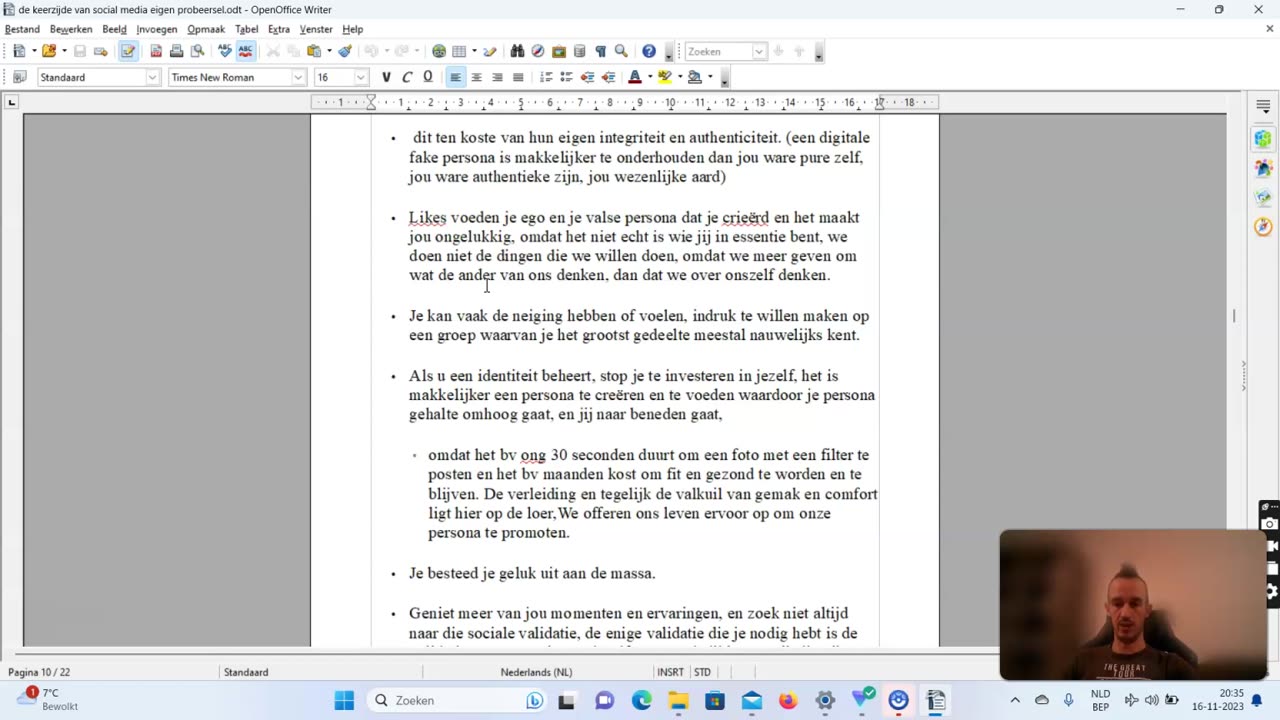Image resolution: width=1280 pixels, height=720 pixels.
Task: Open the Times New Roman font dropdown
Action: pyautogui.click(x=298, y=77)
